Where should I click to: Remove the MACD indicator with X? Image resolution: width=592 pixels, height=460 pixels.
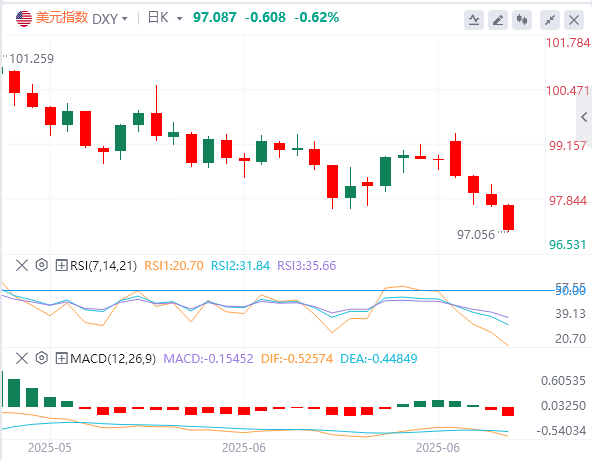(22, 358)
